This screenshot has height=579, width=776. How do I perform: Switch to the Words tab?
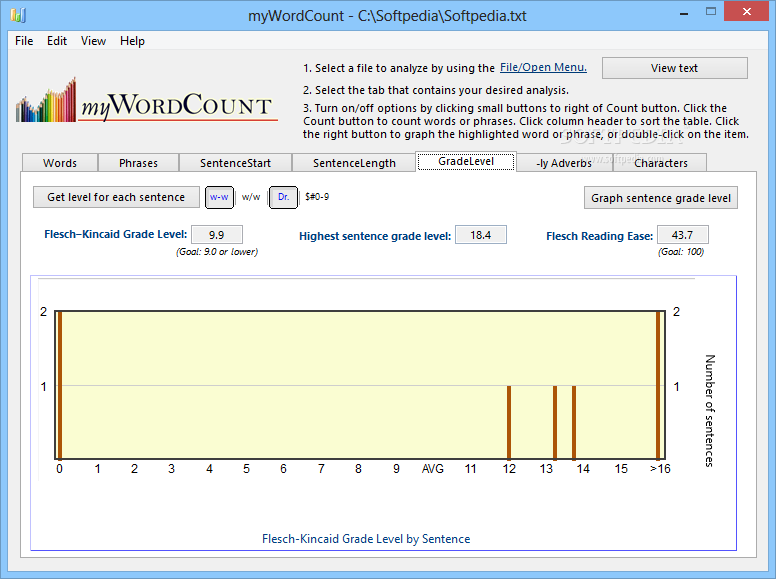[x=60, y=163]
